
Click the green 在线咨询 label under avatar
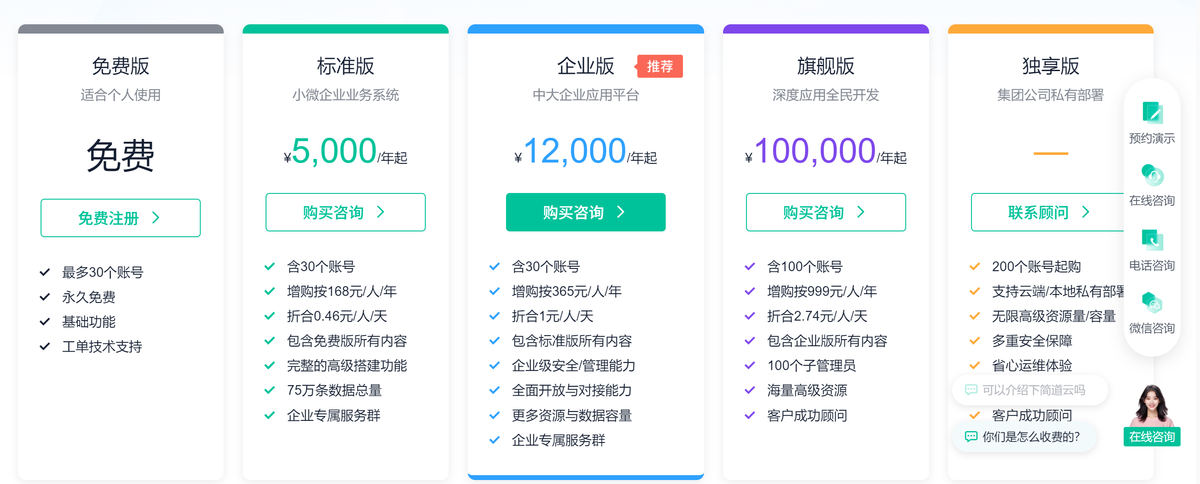[x=1152, y=437]
